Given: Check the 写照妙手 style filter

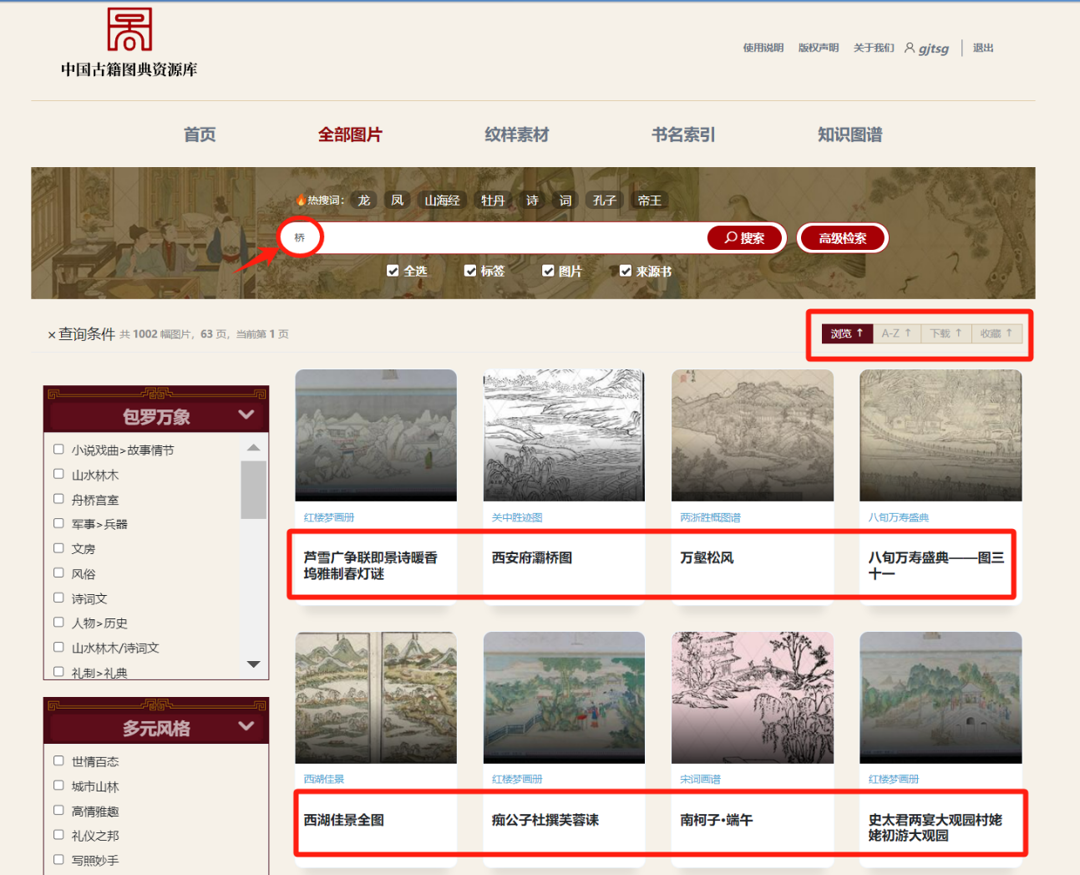Looking at the screenshot, I should click(x=59, y=860).
